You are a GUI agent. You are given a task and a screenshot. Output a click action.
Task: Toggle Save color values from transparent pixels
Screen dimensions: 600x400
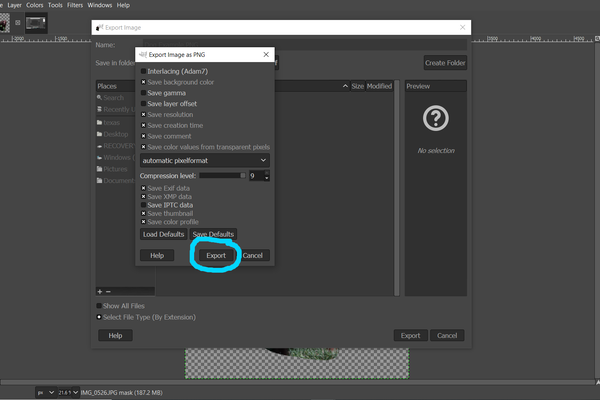[143, 147]
